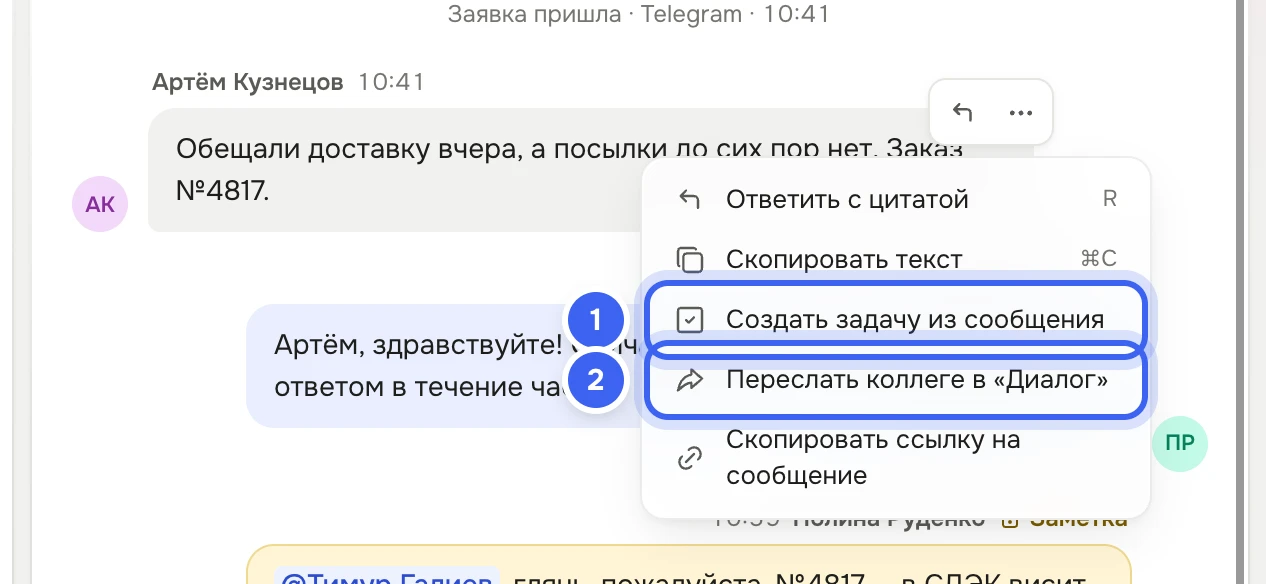Viewport: 1266px width, 584px height.
Task: Select "Создать задачу из сообщения"
Action: (x=896, y=320)
